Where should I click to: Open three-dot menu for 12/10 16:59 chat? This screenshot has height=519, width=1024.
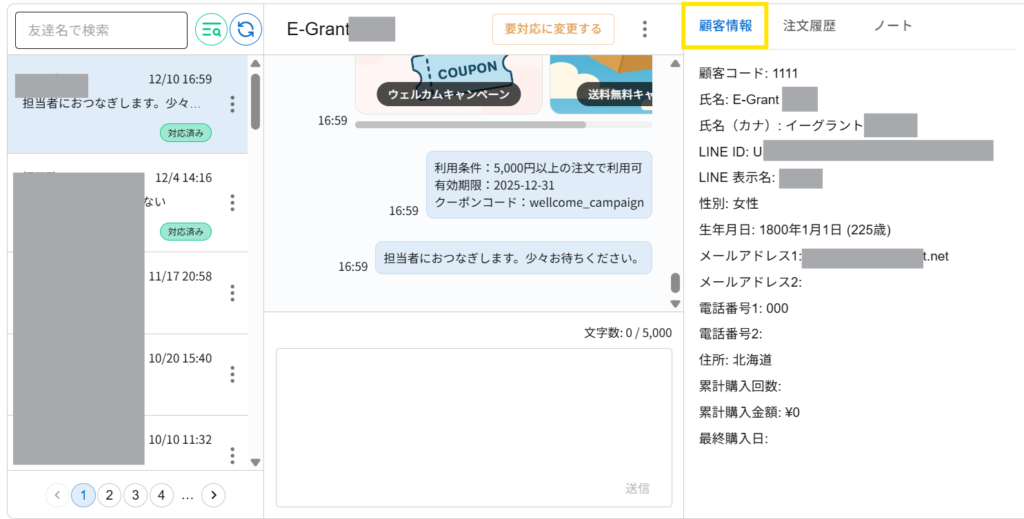tap(233, 104)
